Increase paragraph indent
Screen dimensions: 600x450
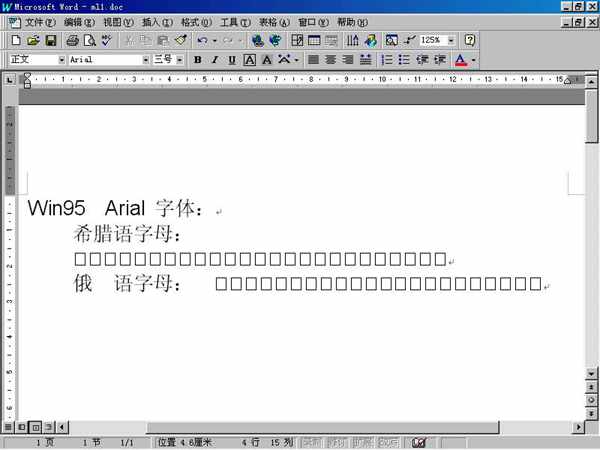pyautogui.click(x=439, y=60)
